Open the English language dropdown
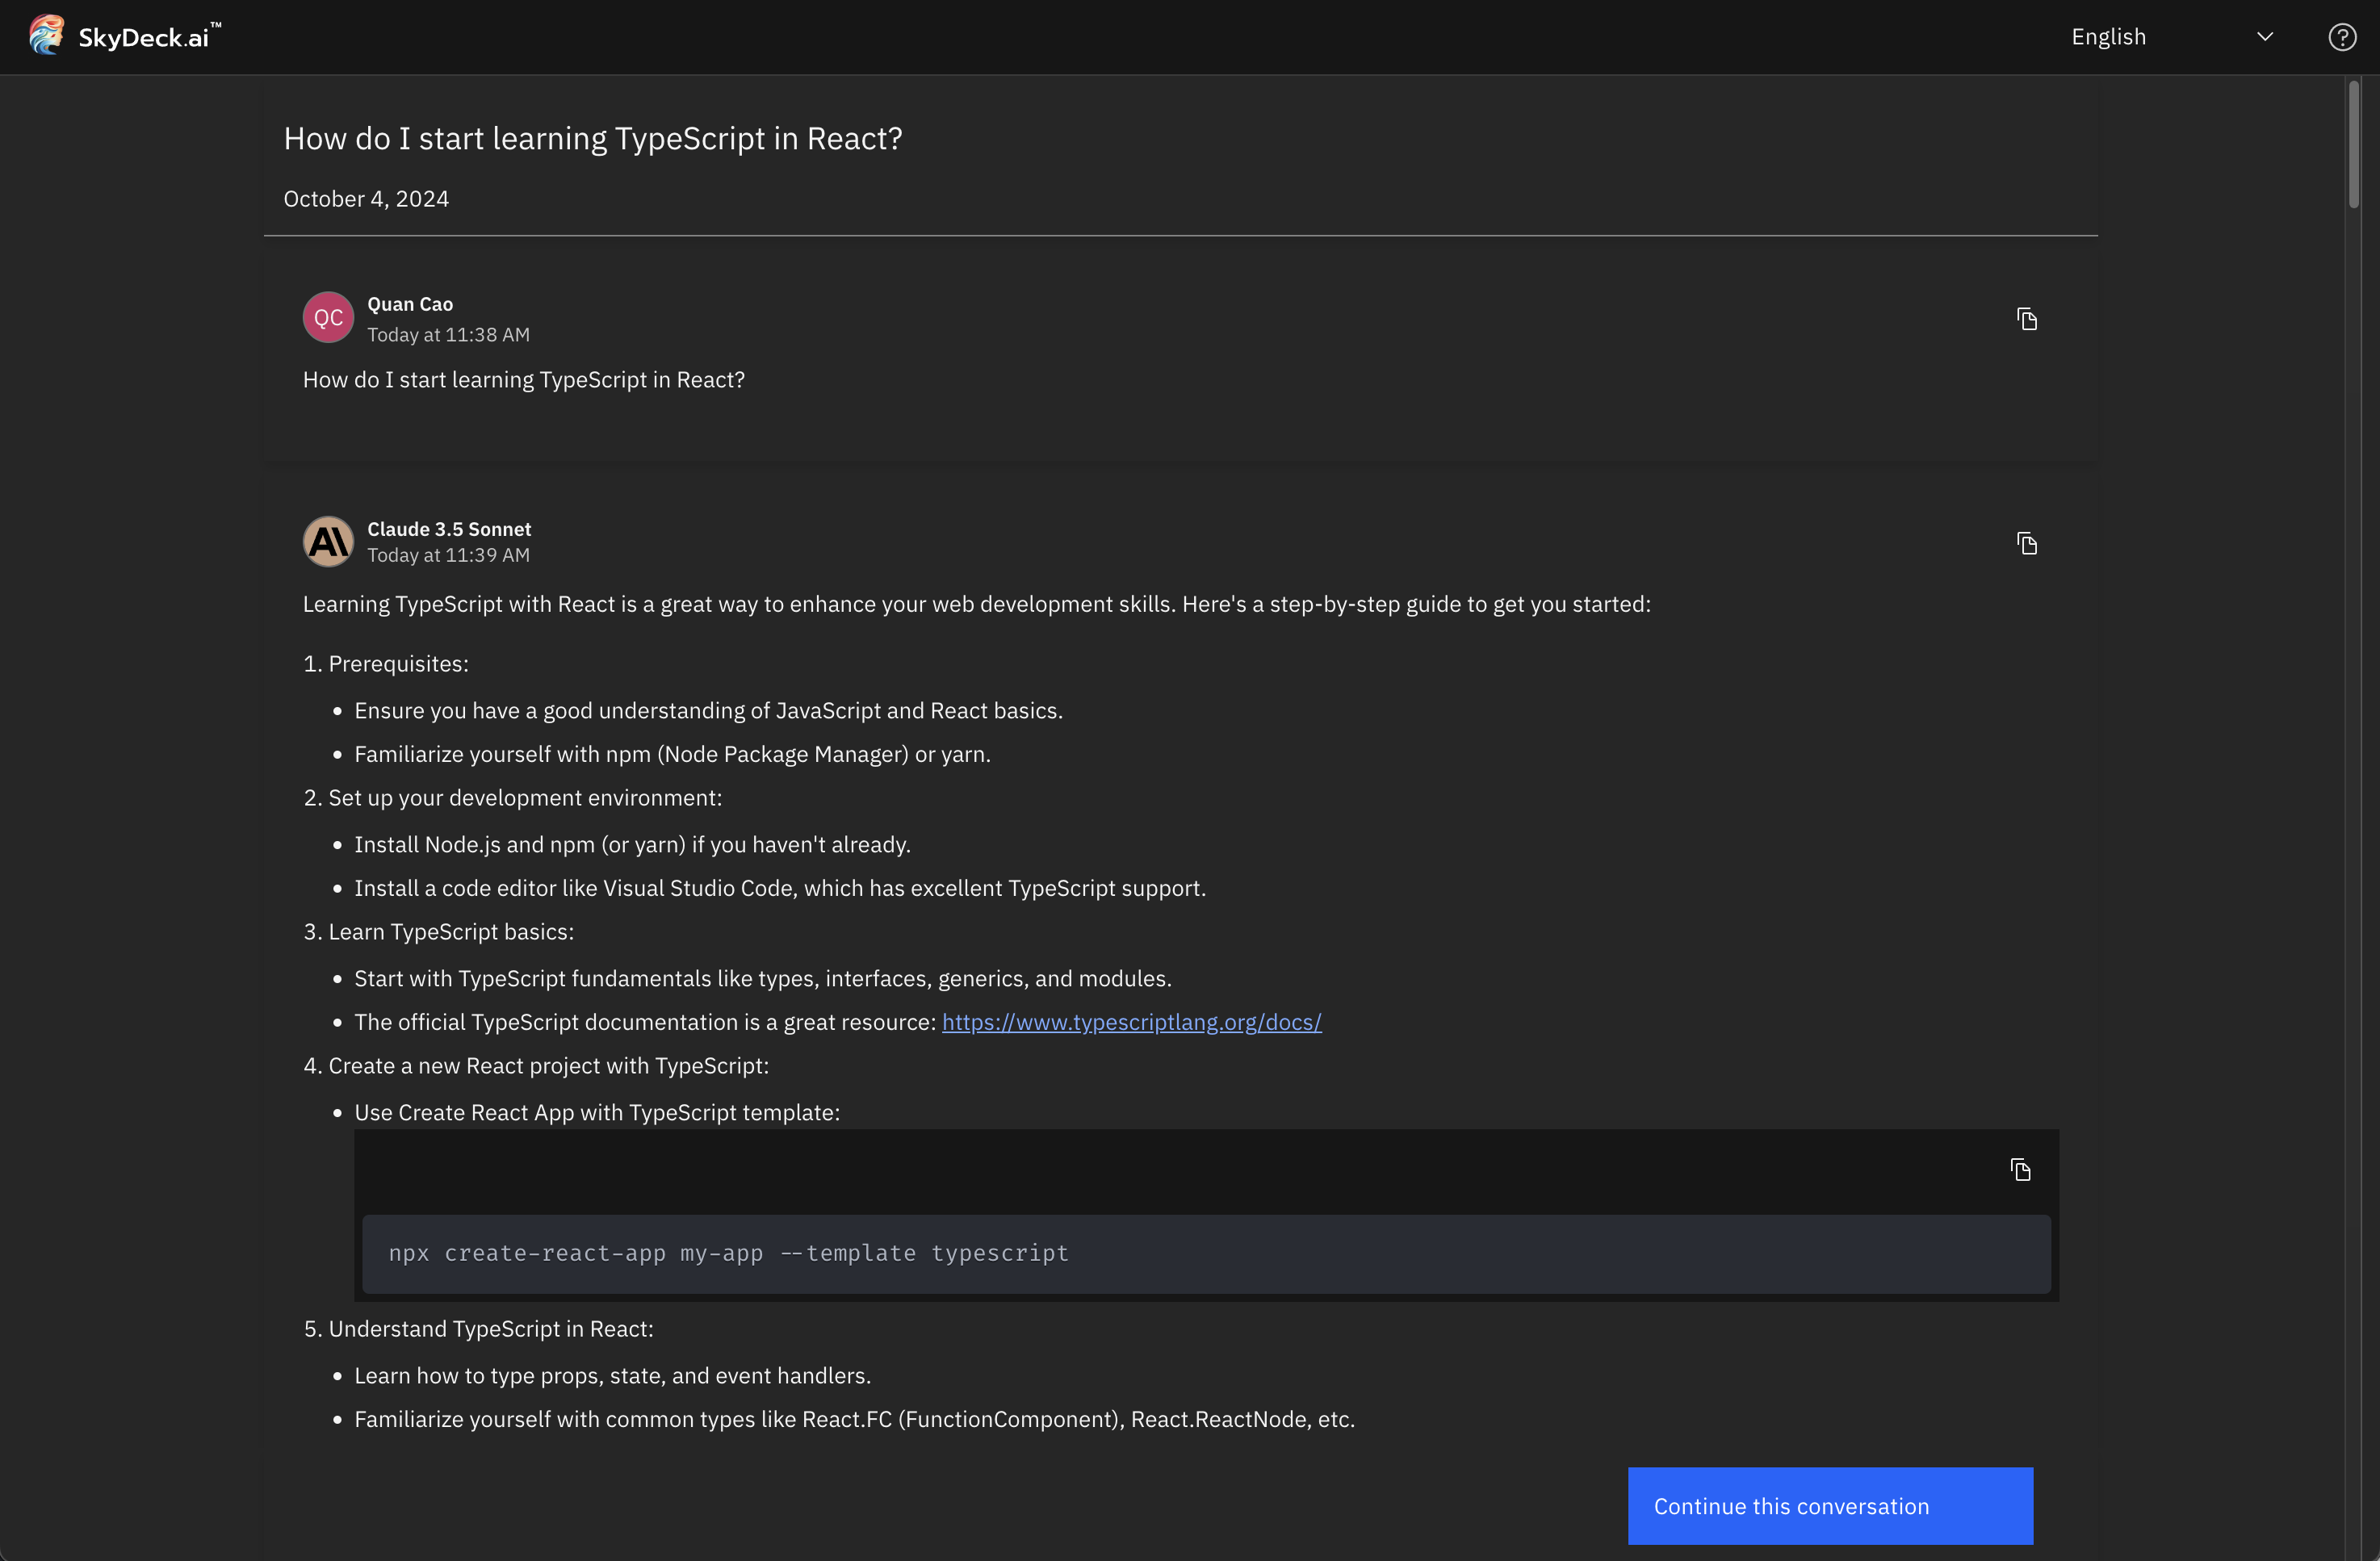The image size is (2380, 1561). pyautogui.click(x=2170, y=37)
